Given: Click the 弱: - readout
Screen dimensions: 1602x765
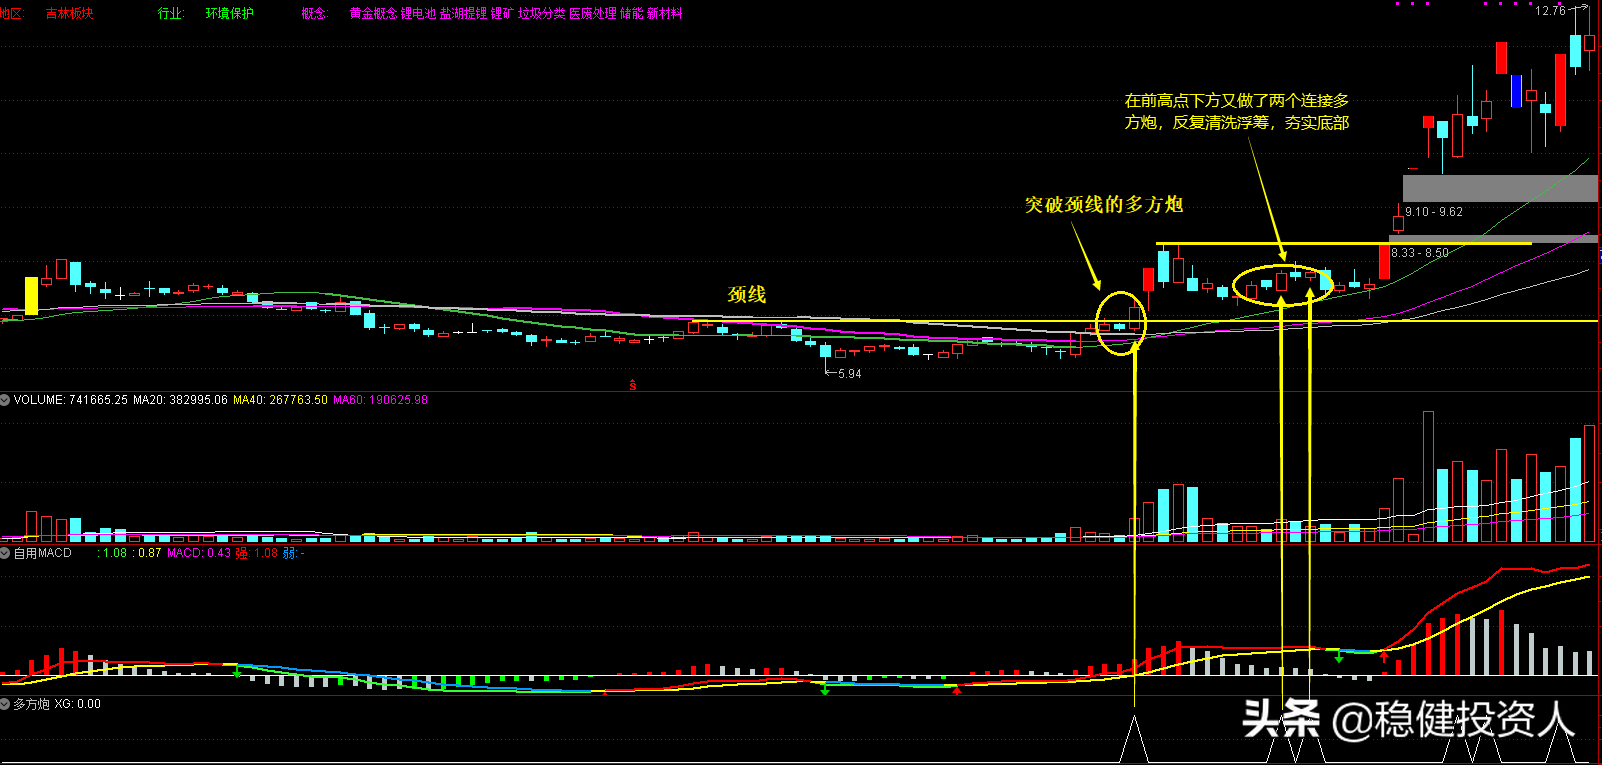Looking at the screenshot, I should click(x=294, y=553).
